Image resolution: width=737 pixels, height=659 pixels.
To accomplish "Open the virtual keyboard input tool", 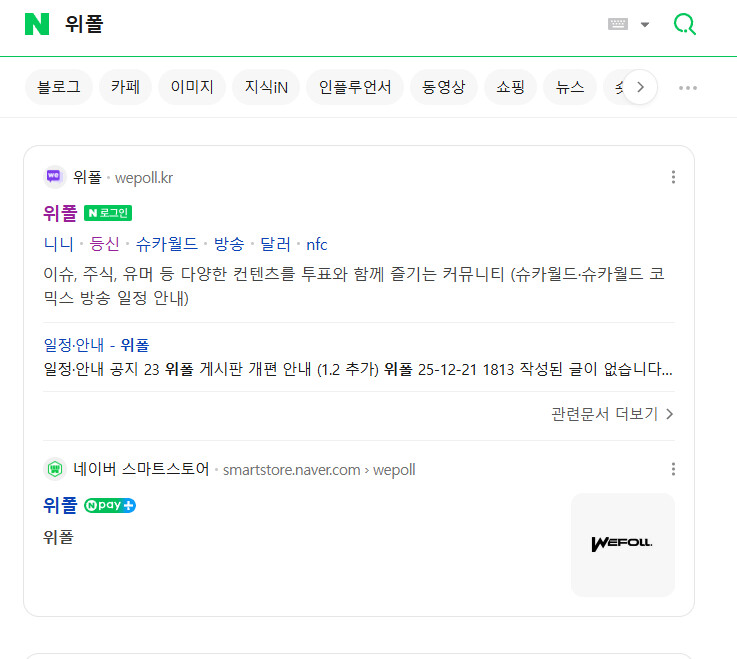I will 618,24.
